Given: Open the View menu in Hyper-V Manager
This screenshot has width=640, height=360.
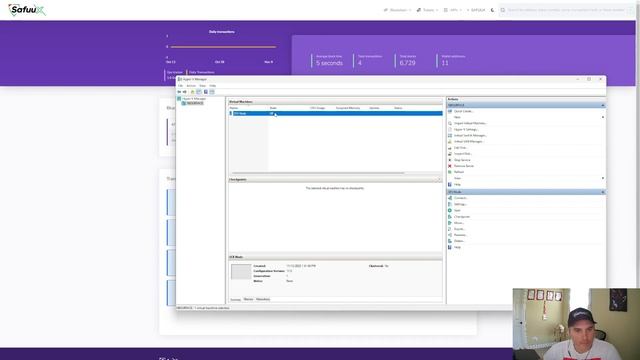Looking at the screenshot, I should (202, 86).
